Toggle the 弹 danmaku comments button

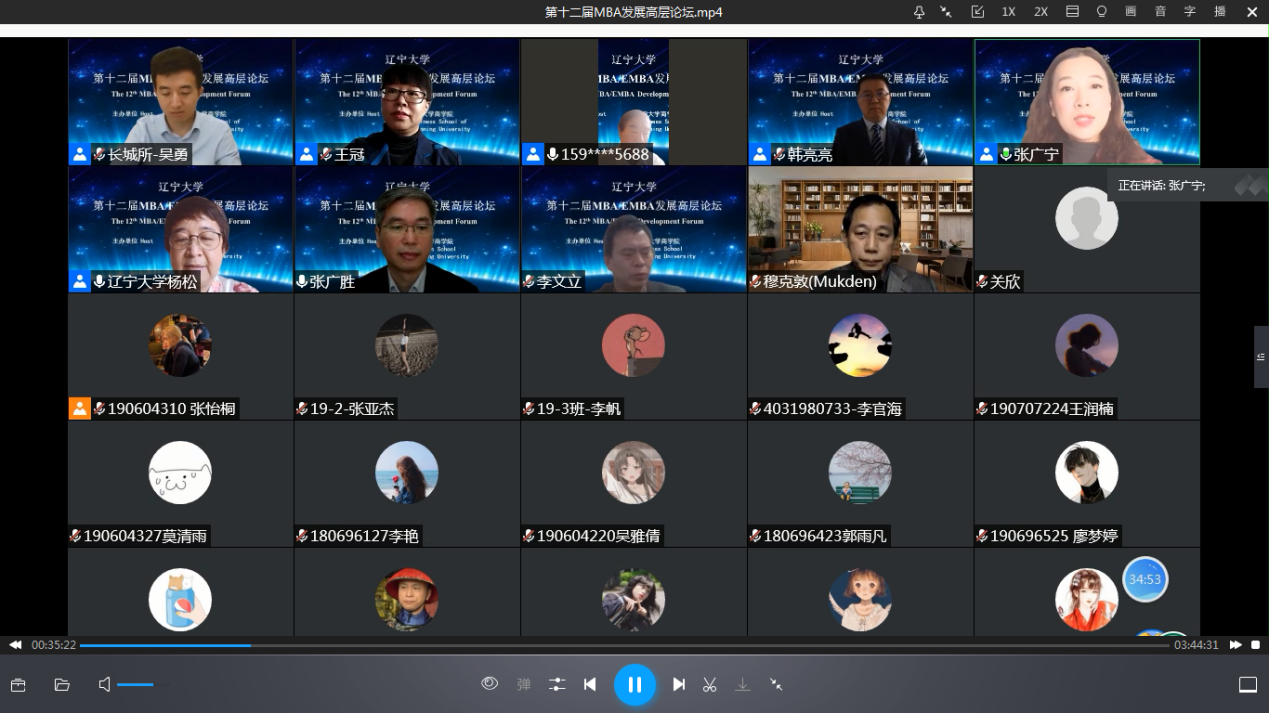tap(524, 685)
